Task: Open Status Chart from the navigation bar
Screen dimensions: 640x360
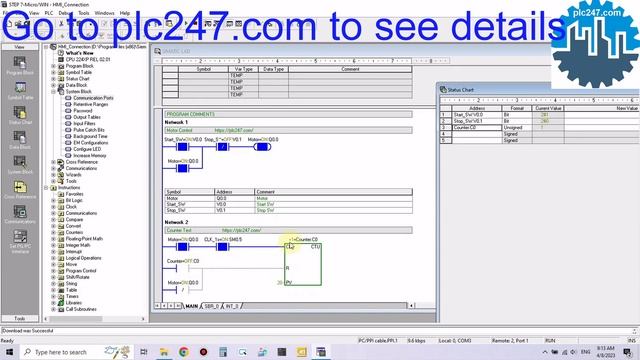Action: pos(20,115)
